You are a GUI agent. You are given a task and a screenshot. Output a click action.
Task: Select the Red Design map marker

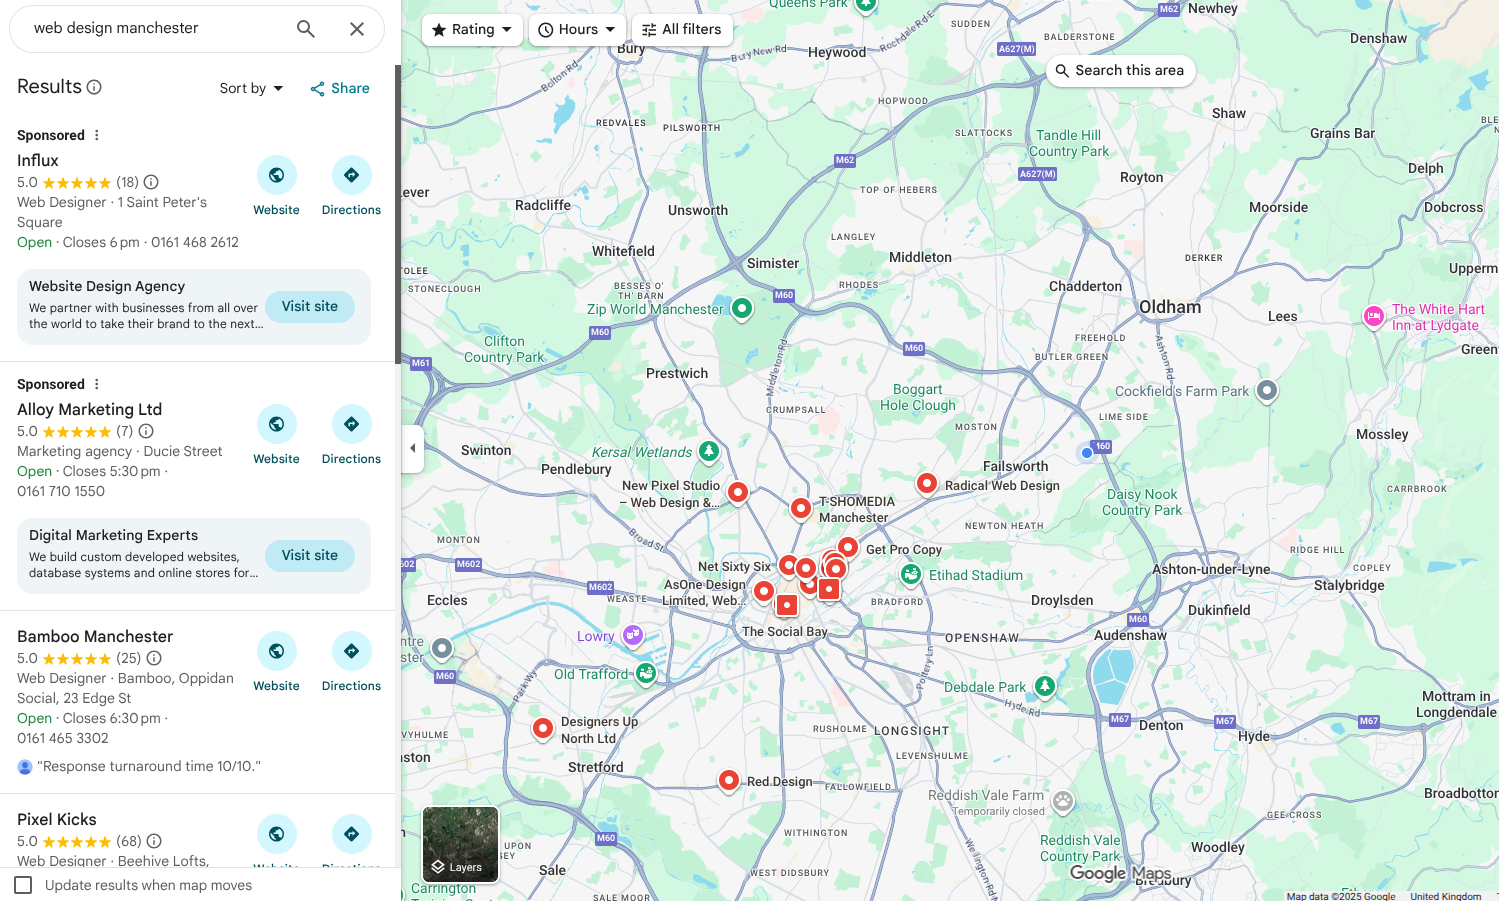point(729,780)
